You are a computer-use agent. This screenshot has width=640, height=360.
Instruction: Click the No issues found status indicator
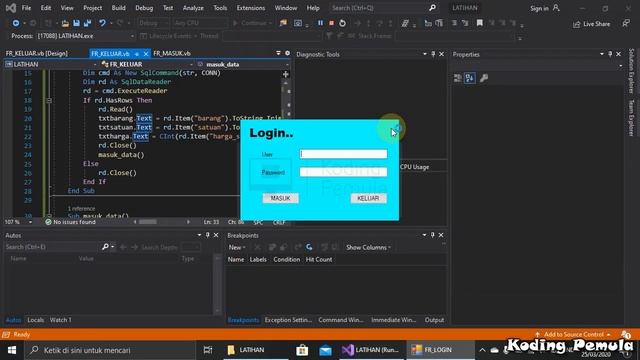click(71, 222)
